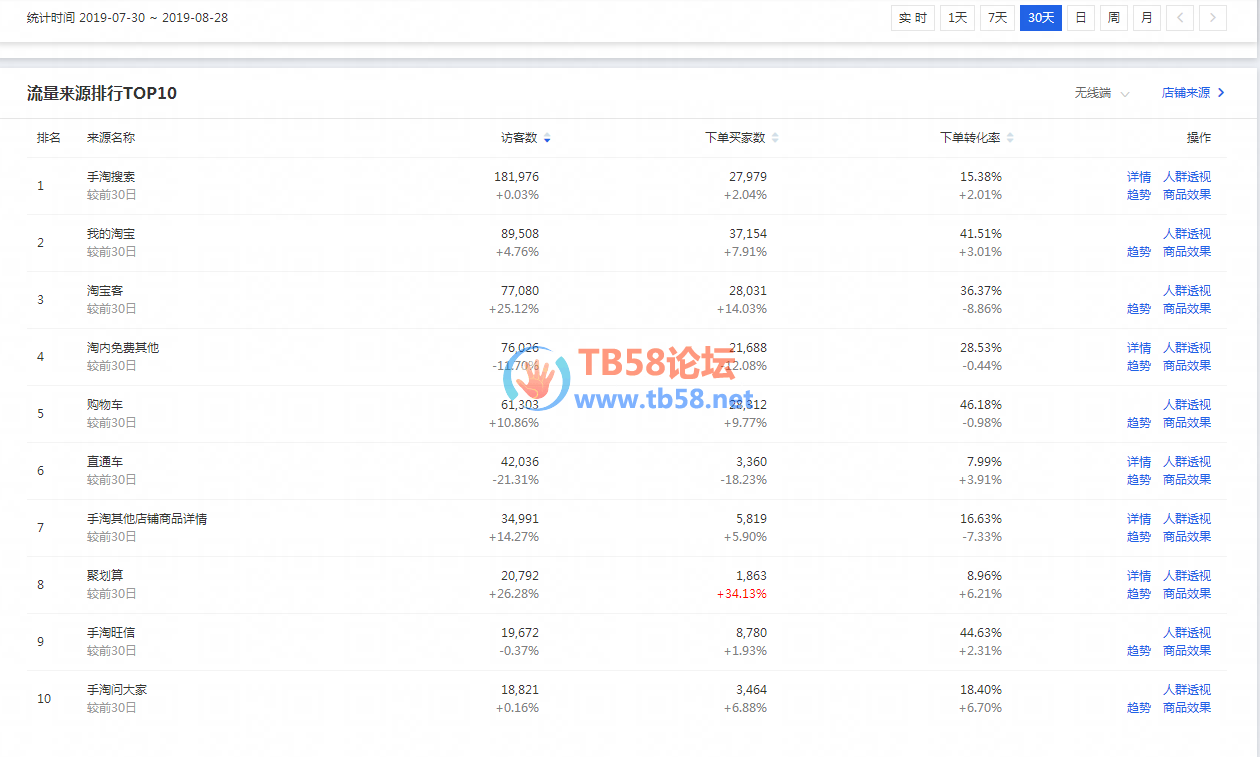
Task: Open 商品效果 for 购物车
Action: [x=1187, y=423]
